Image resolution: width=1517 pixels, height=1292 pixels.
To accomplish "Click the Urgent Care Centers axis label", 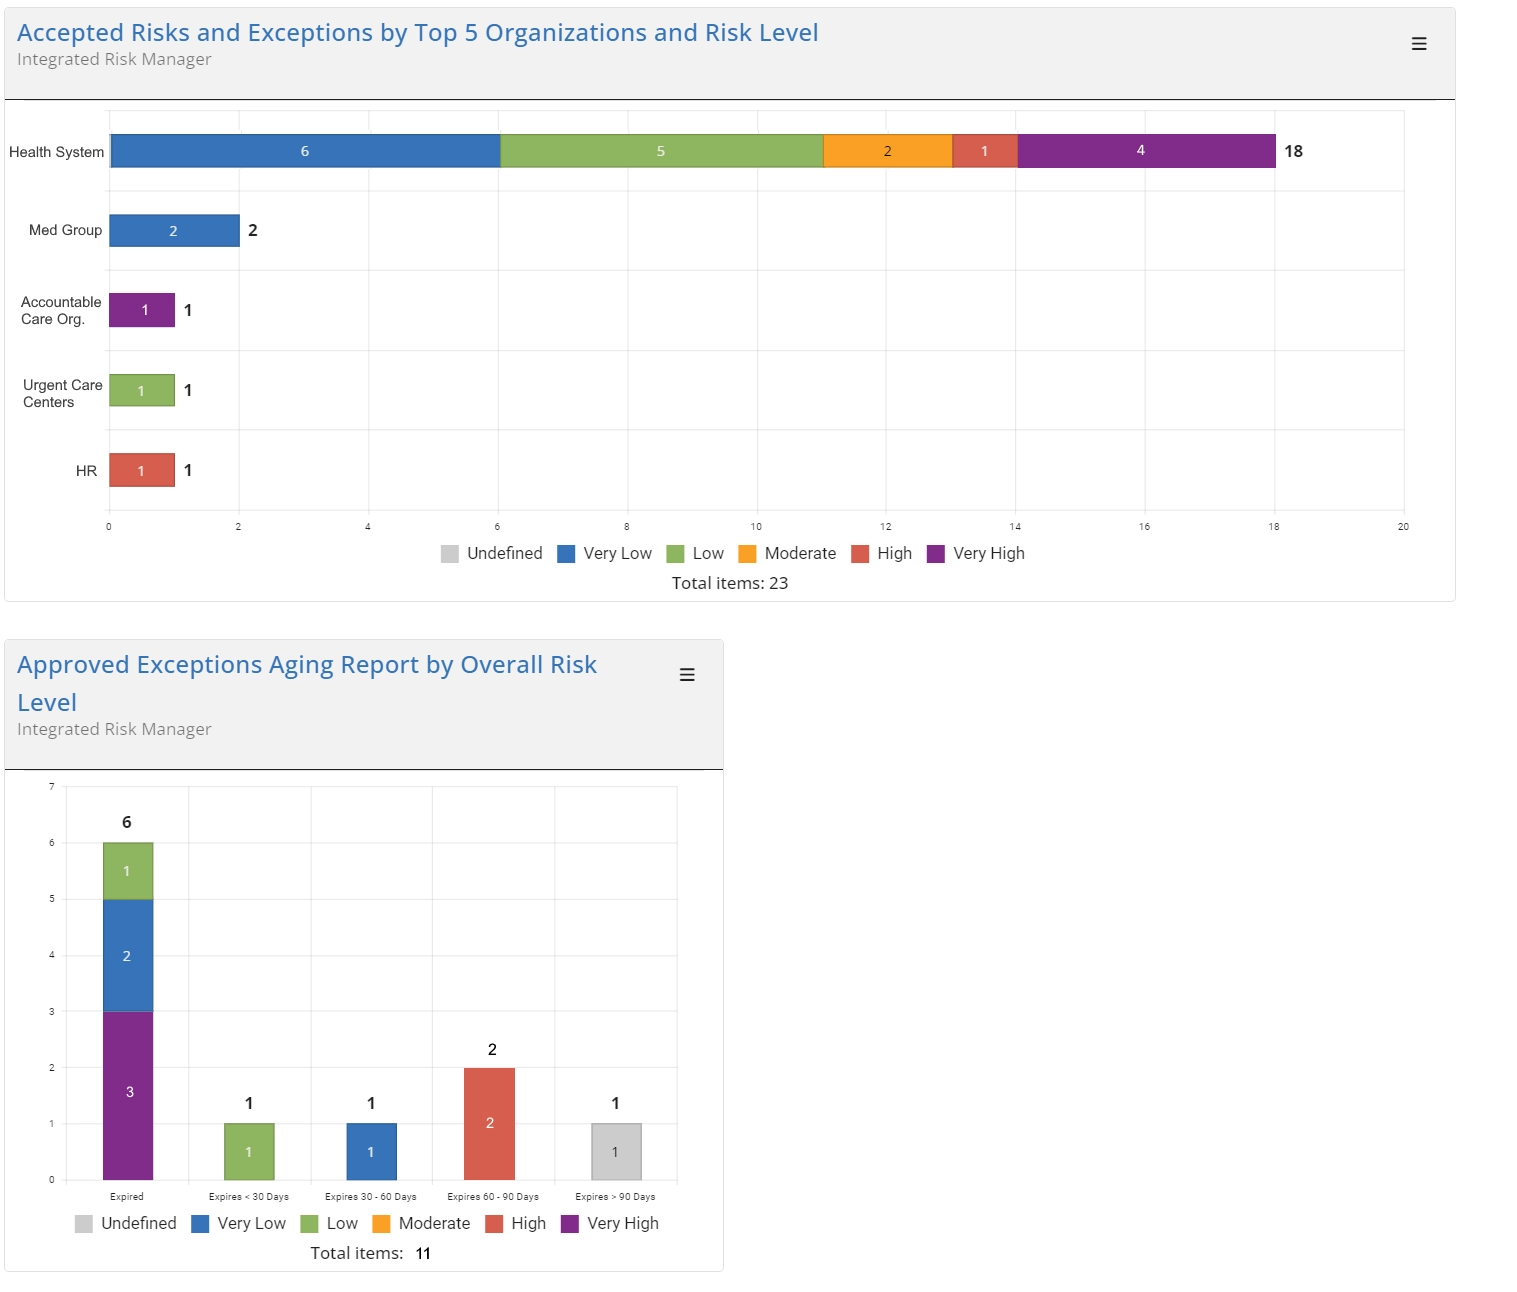I will point(62,393).
